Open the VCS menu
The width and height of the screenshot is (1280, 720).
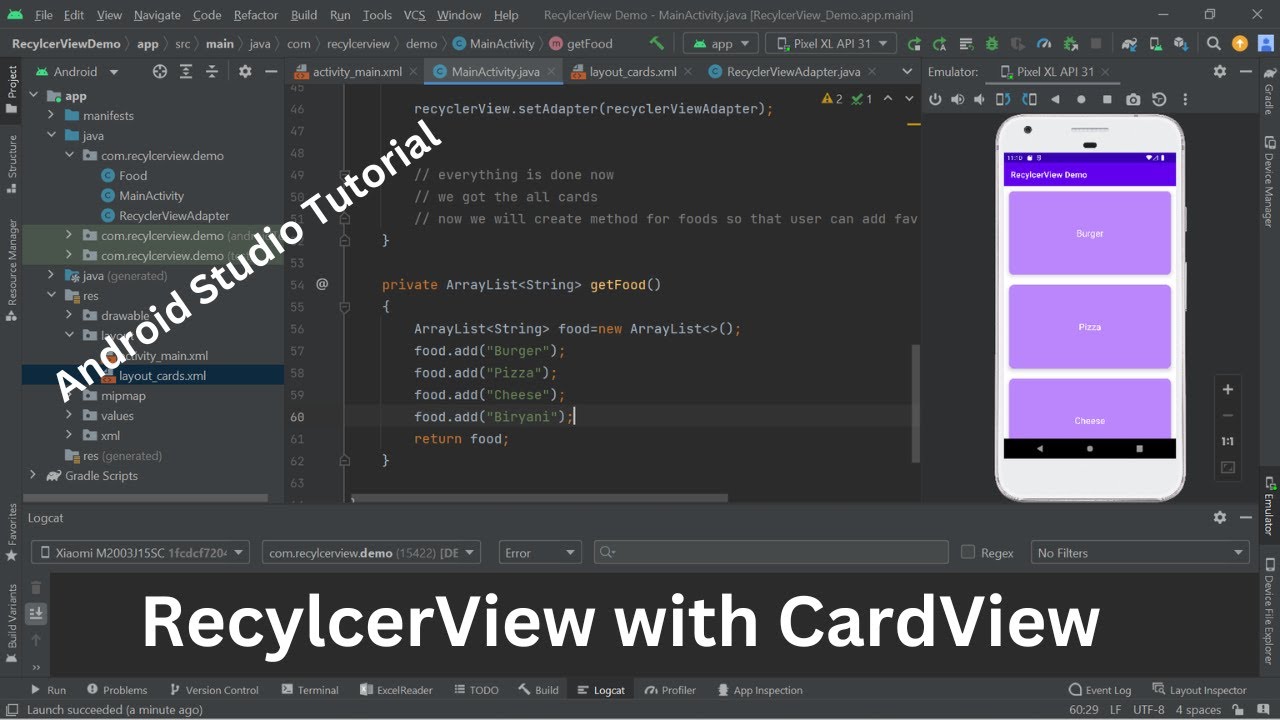tap(414, 15)
